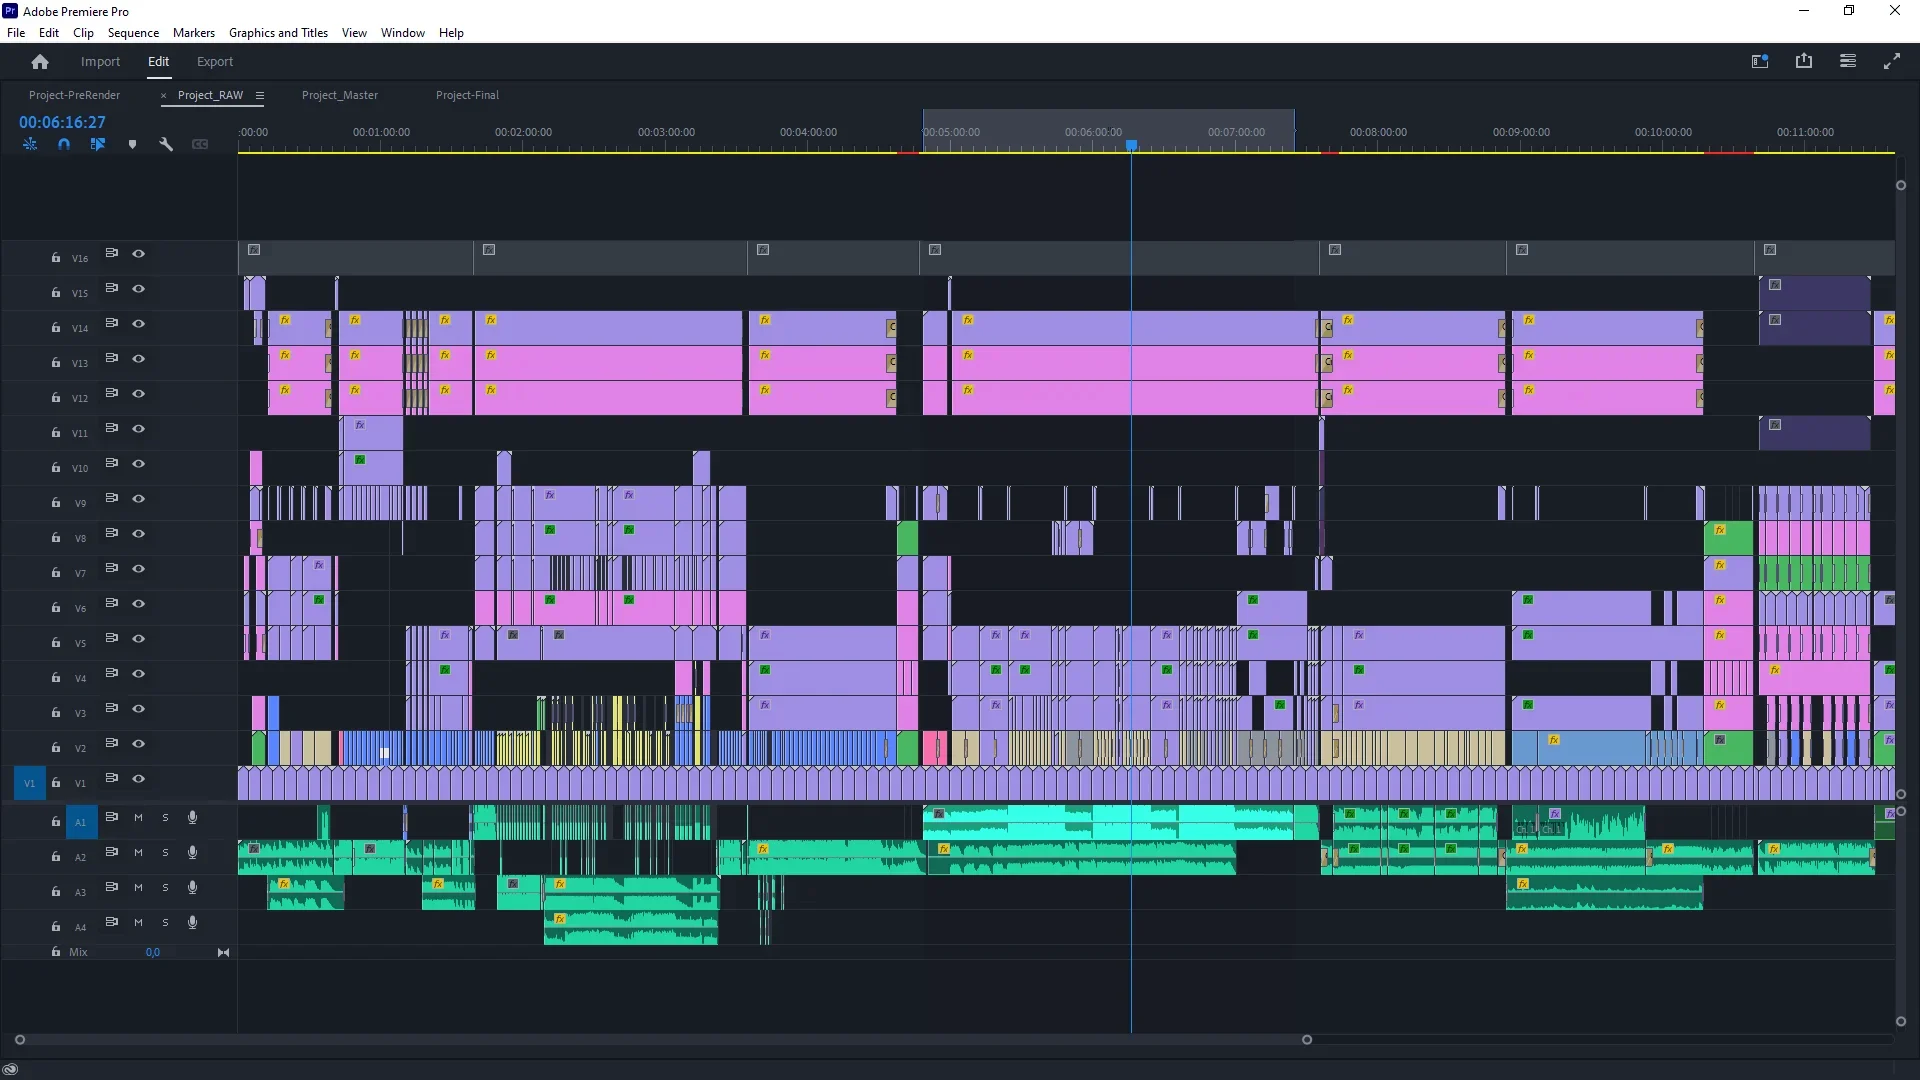Open the Workspaces icon at top right

click(1760, 61)
